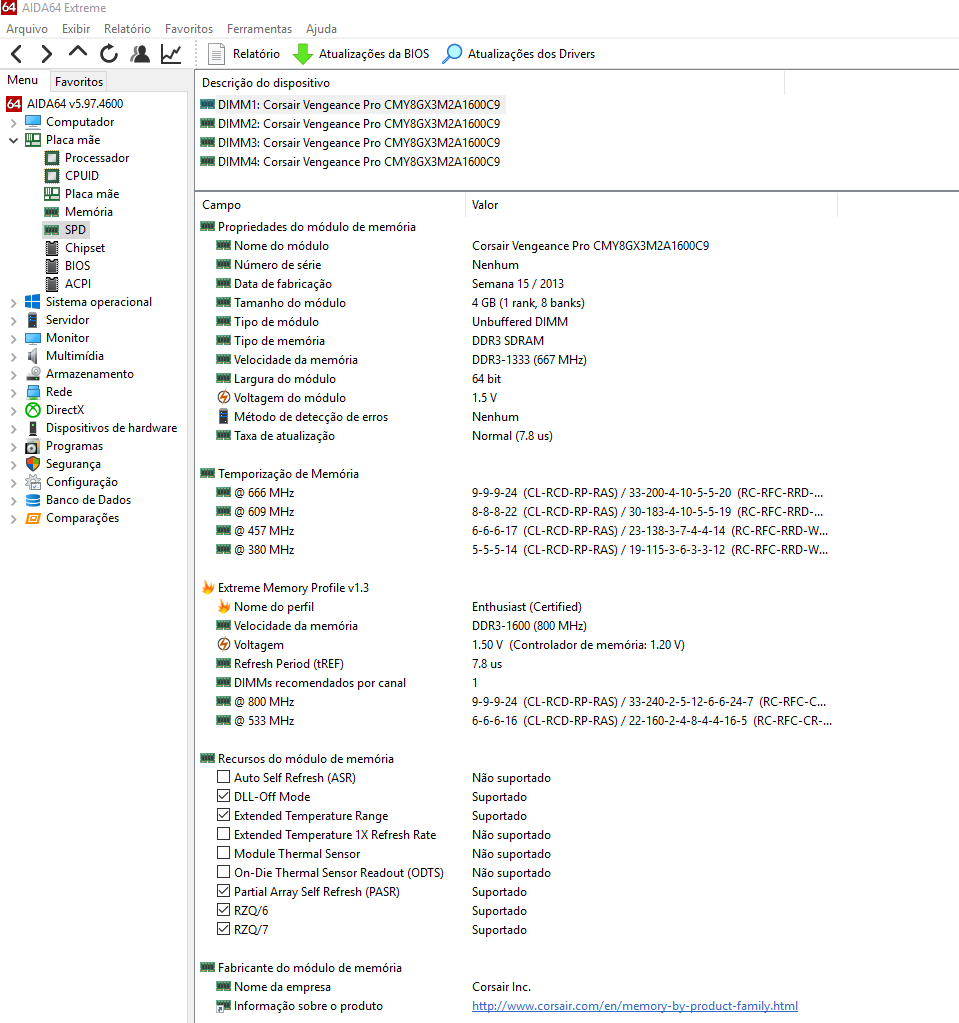Toggle the RZQ/6 checkbox

point(223,909)
